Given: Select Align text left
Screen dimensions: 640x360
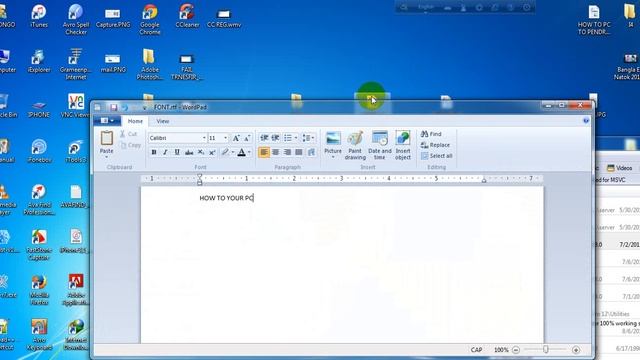Looking at the screenshot, I should coord(264,152).
